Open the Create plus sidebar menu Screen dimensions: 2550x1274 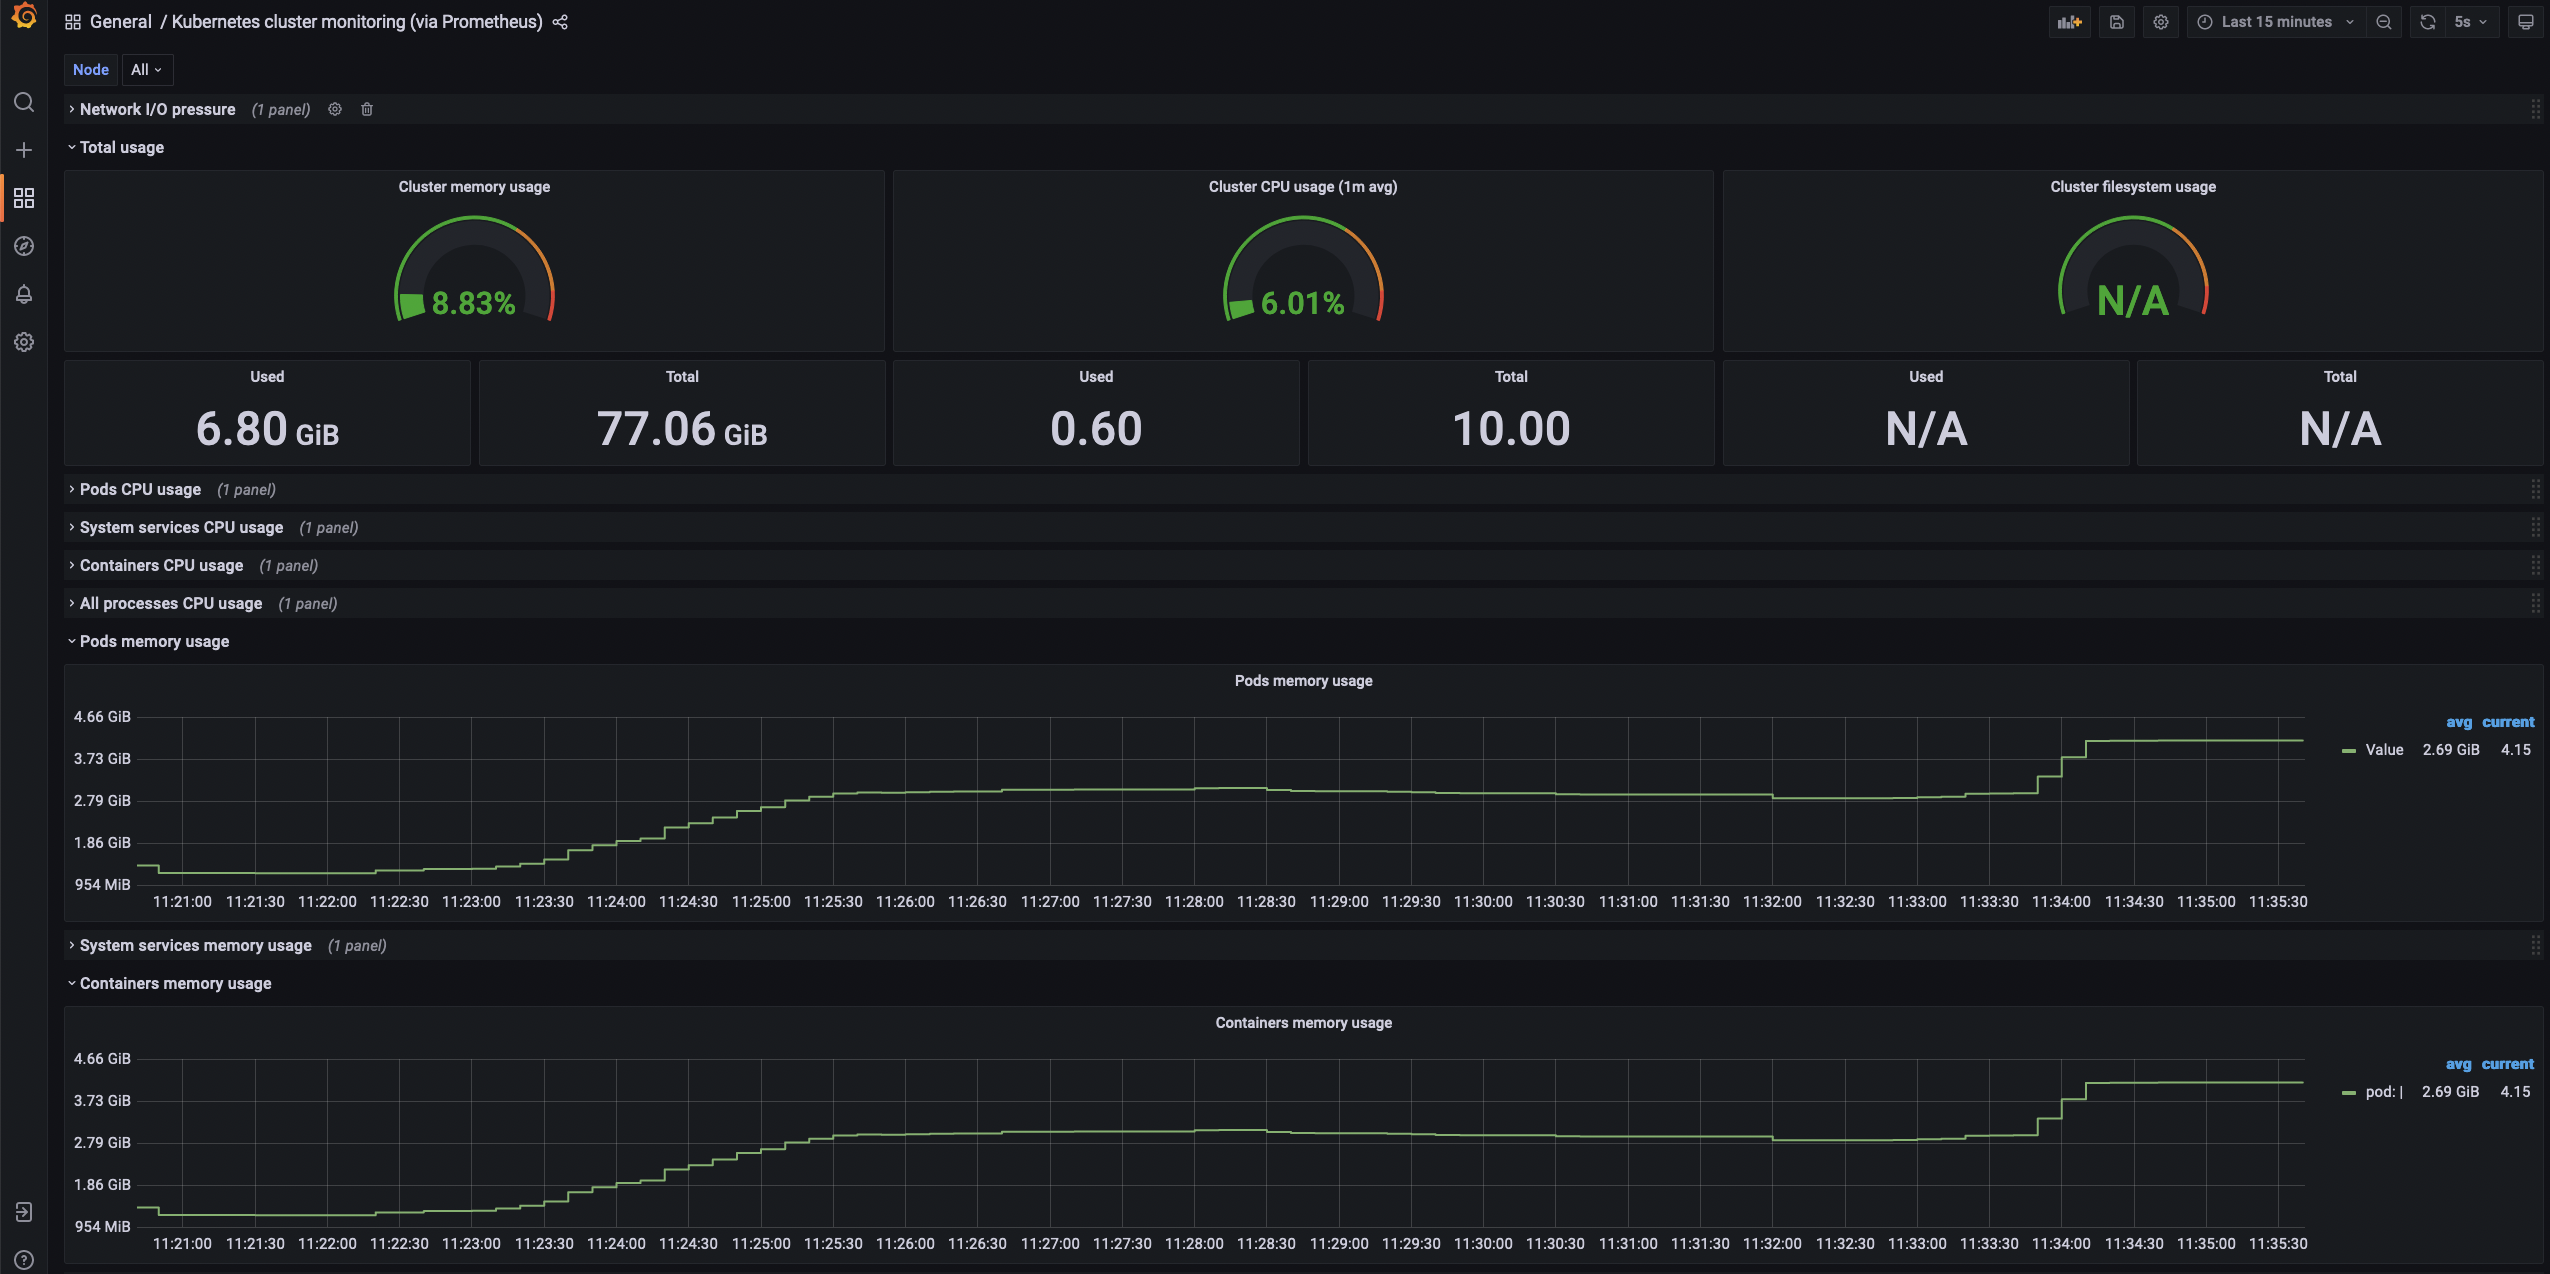coord(24,150)
